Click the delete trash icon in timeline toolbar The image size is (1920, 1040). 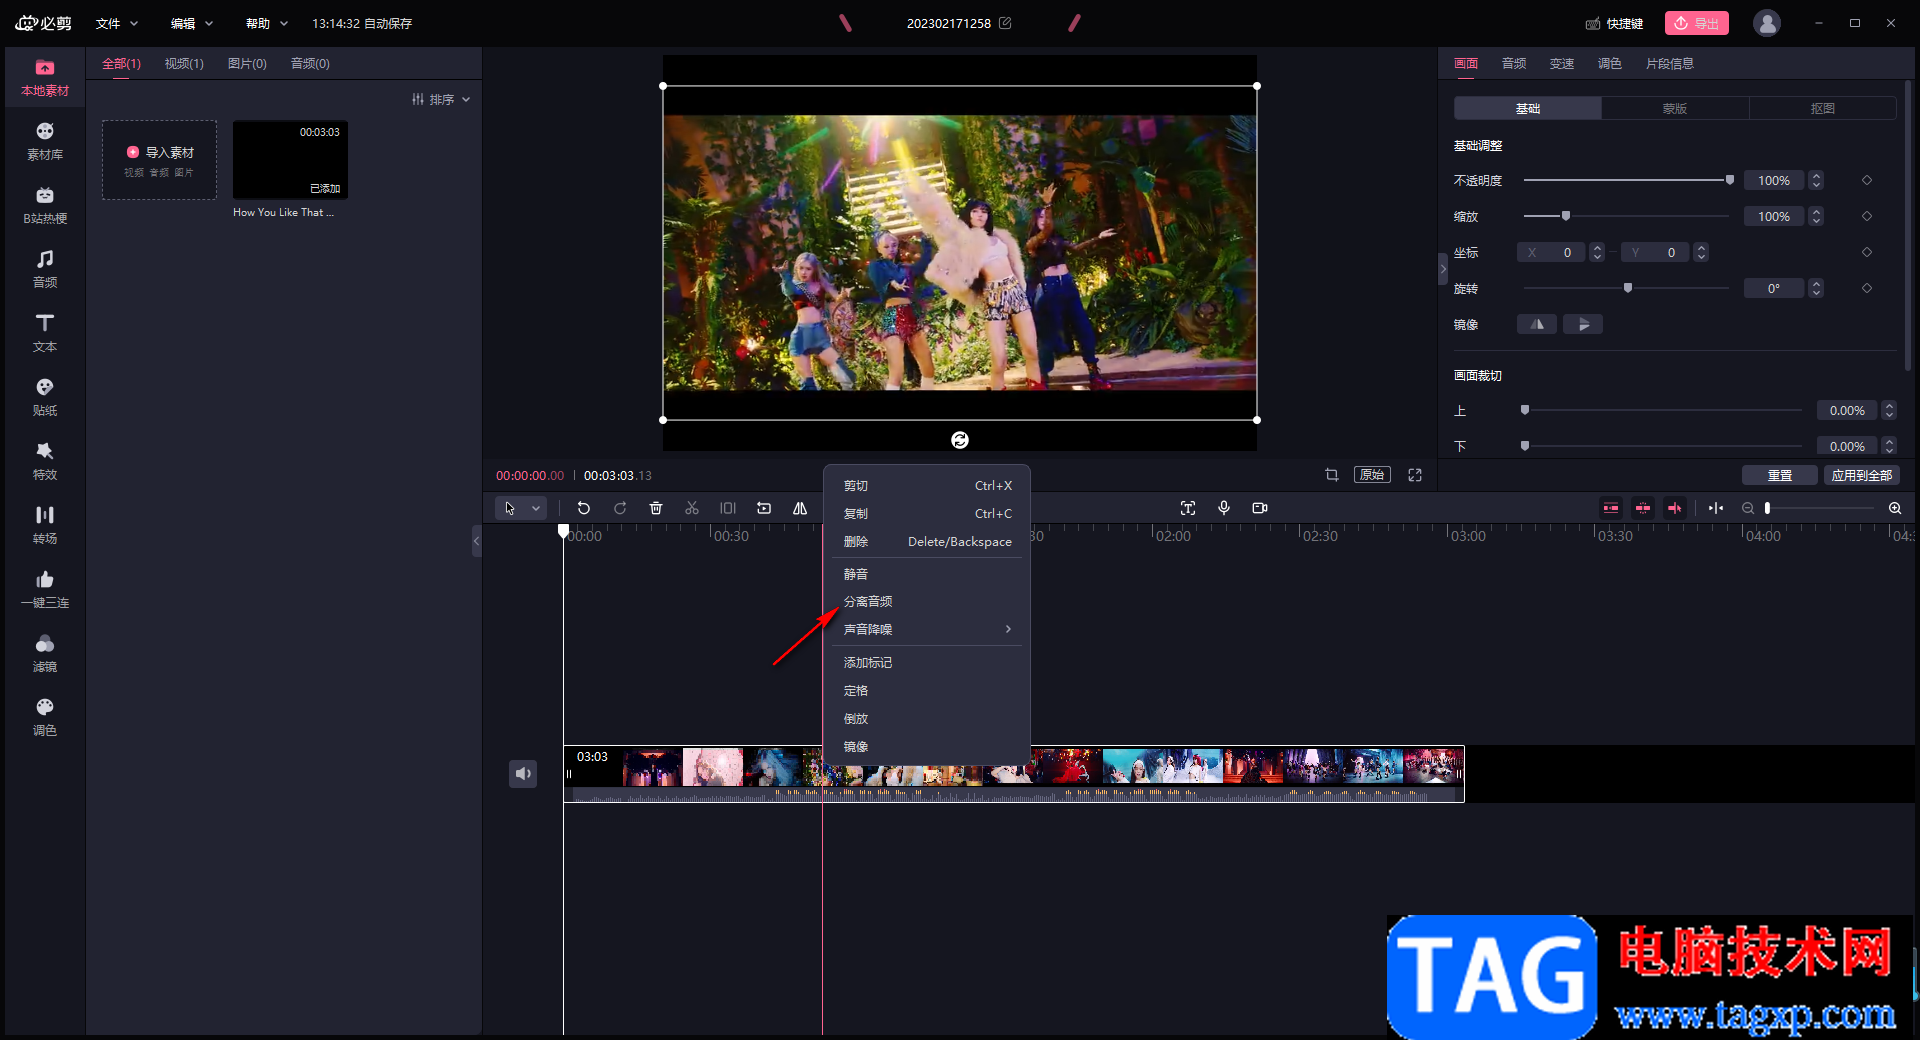(x=656, y=508)
